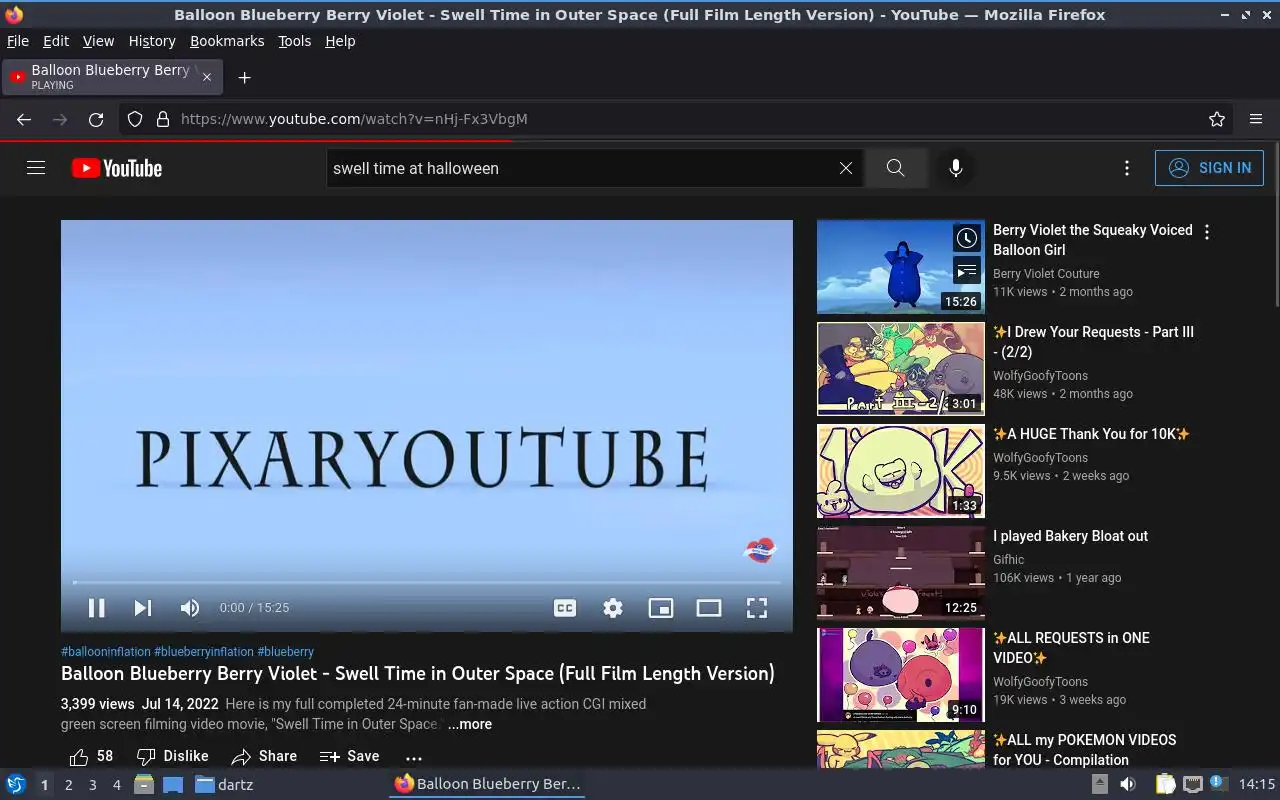Open options menu for Berry Violet Squeaky video
Viewport: 1280px width, 800px height.
pos(1207,232)
